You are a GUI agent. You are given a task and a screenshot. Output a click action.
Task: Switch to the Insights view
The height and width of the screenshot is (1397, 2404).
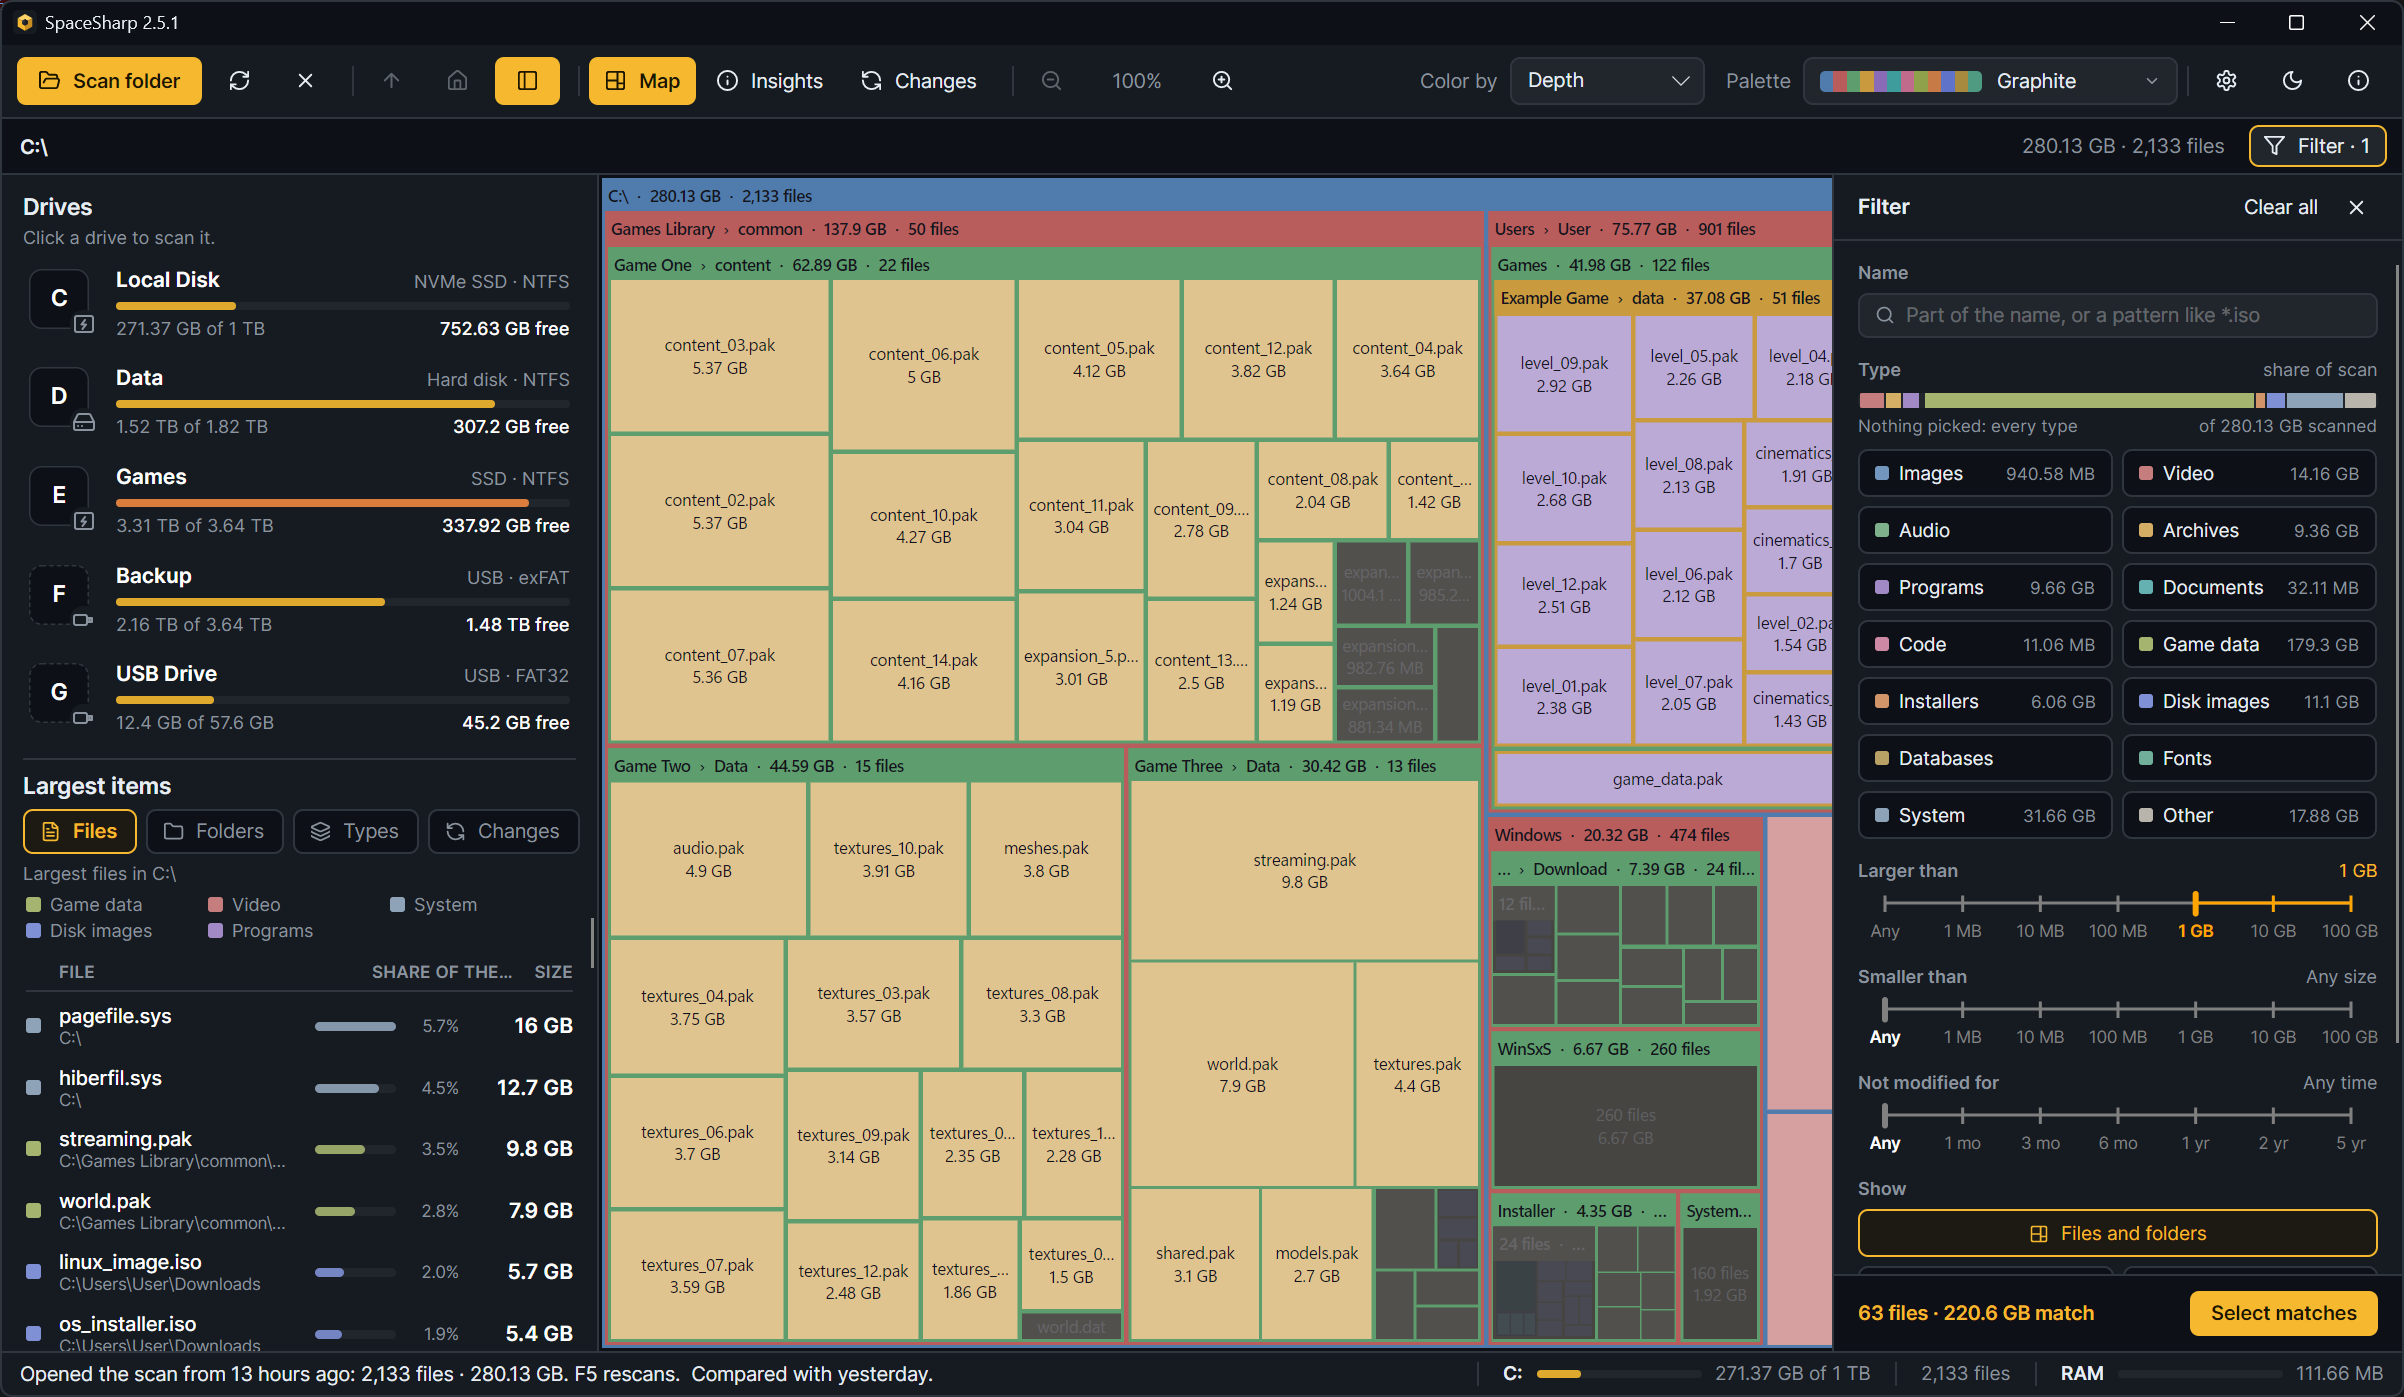(x=770, y=81)
